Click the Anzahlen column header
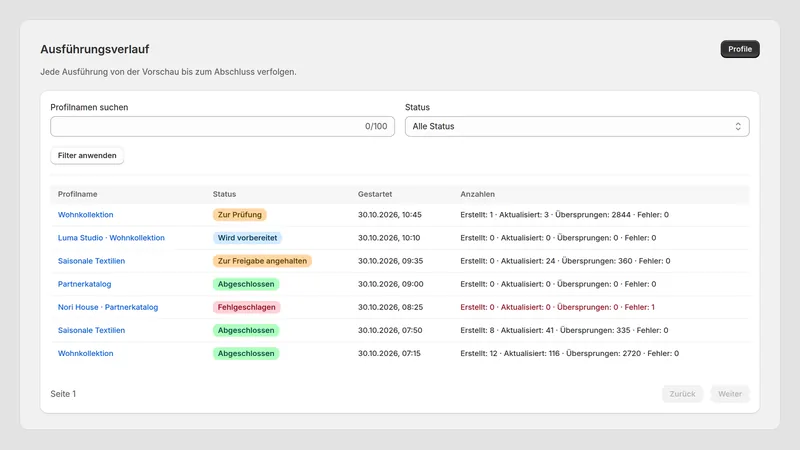 (x=478, y=194)
